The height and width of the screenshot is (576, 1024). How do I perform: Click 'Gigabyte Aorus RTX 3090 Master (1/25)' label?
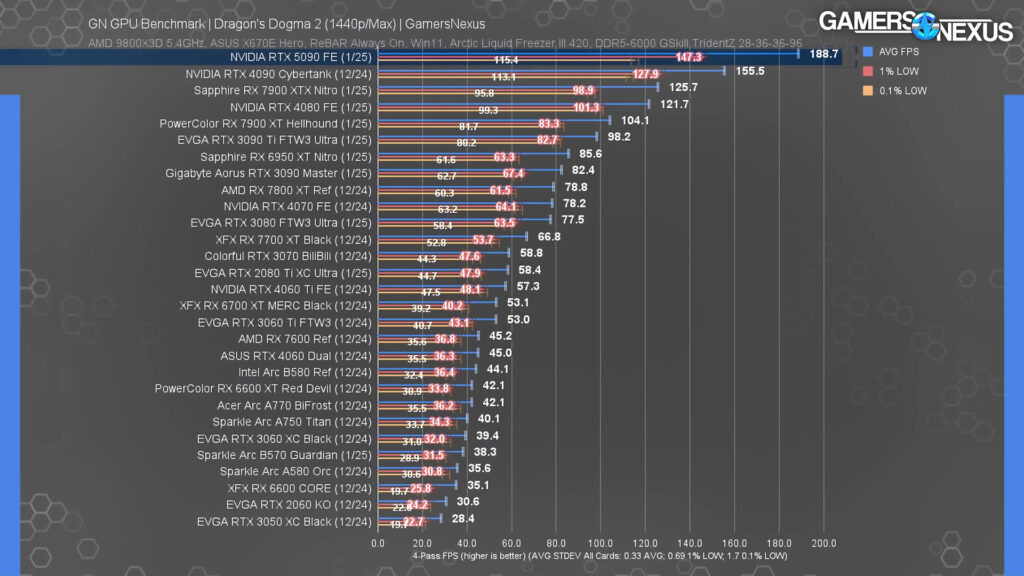[x=268, y=174]
